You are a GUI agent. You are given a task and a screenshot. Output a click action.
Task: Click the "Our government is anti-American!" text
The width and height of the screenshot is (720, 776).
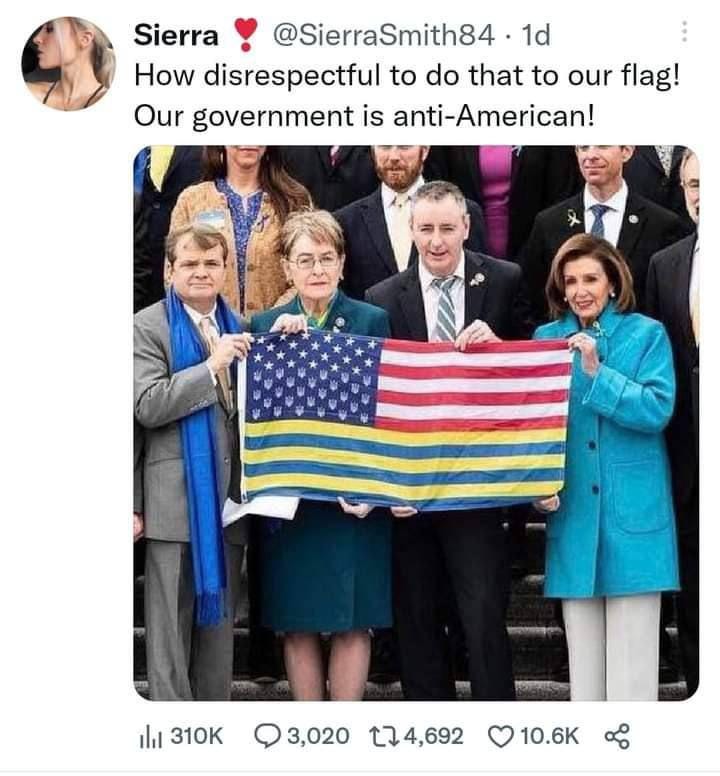(364, 116)
